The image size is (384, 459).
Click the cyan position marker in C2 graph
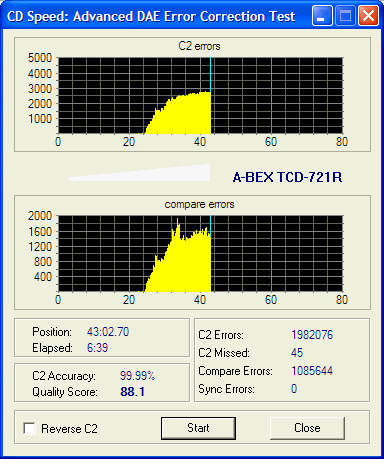(210, 74)
